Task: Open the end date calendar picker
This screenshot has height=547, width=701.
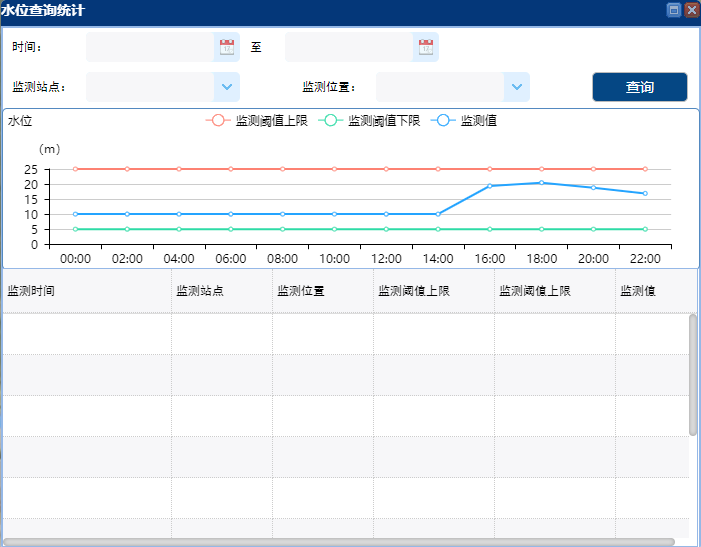Action: 426,47
